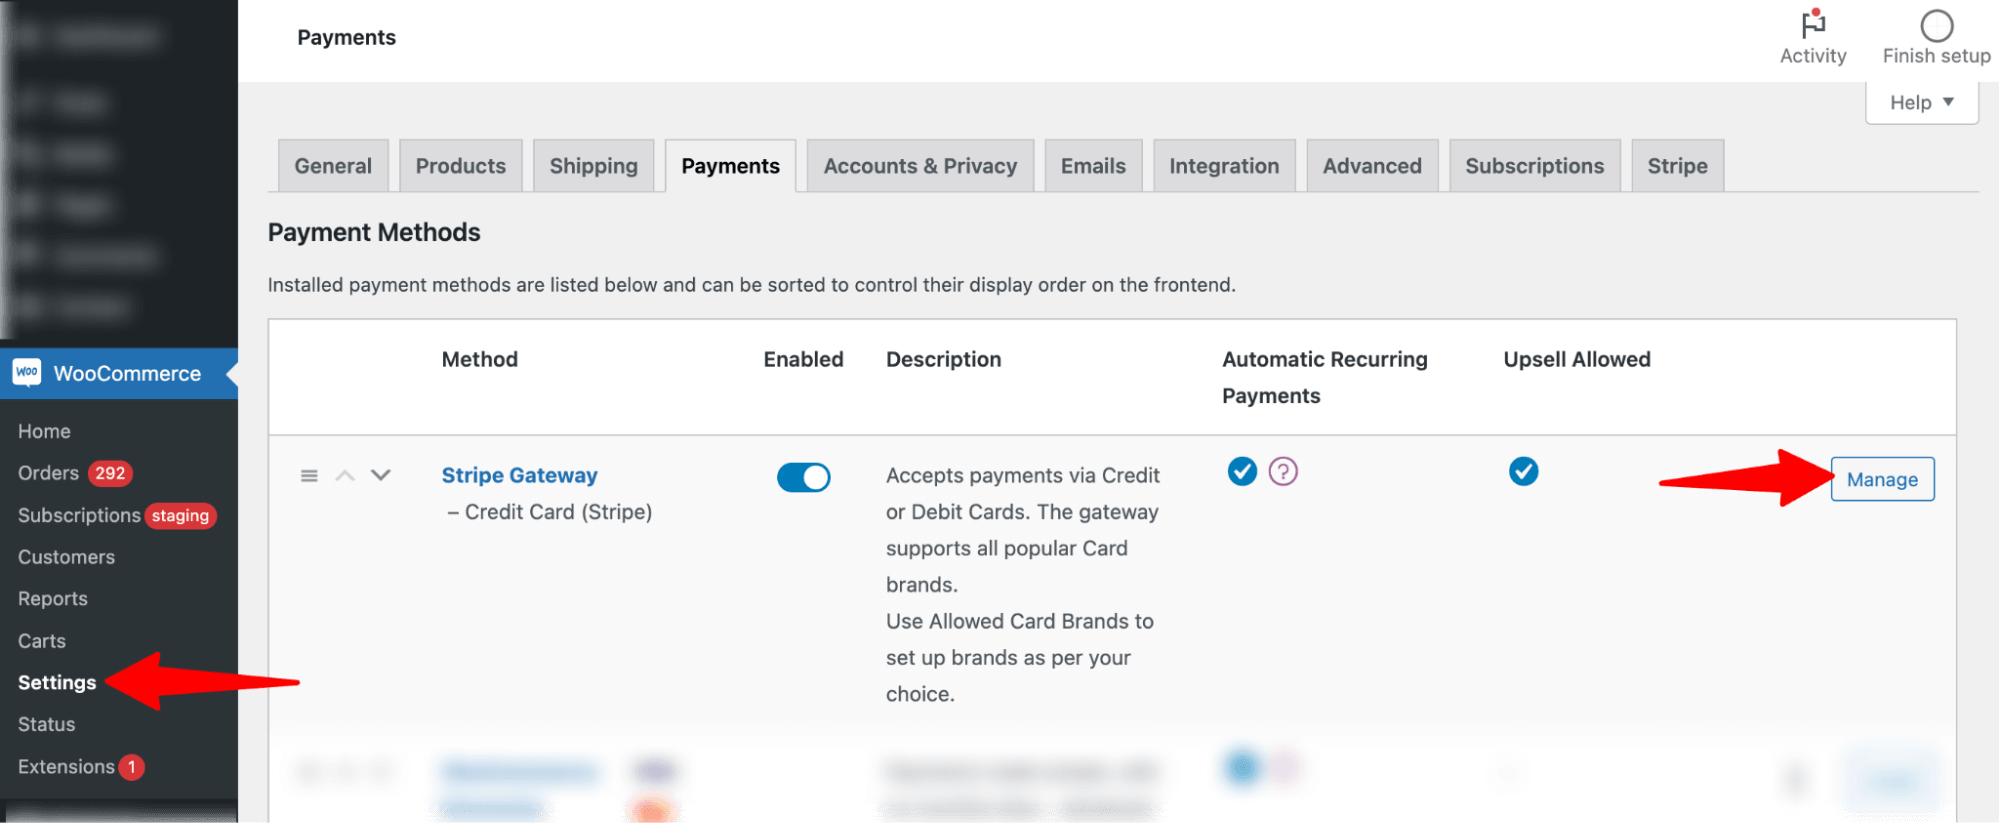The width and height of the screenshot is (1999, 823).
Task: Open Customers in sidebar menu
Action: [66, 558]
